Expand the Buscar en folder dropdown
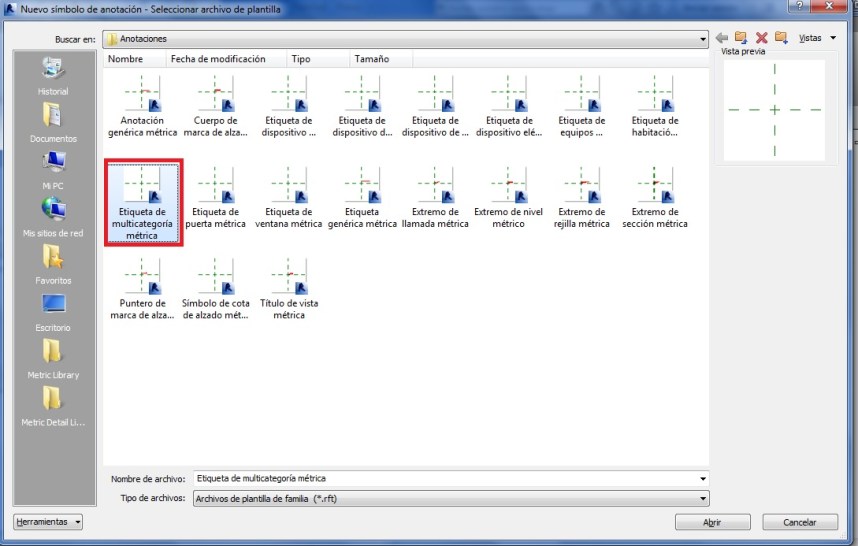This screenshot has height=546, width=858. (x=704, y=39)
